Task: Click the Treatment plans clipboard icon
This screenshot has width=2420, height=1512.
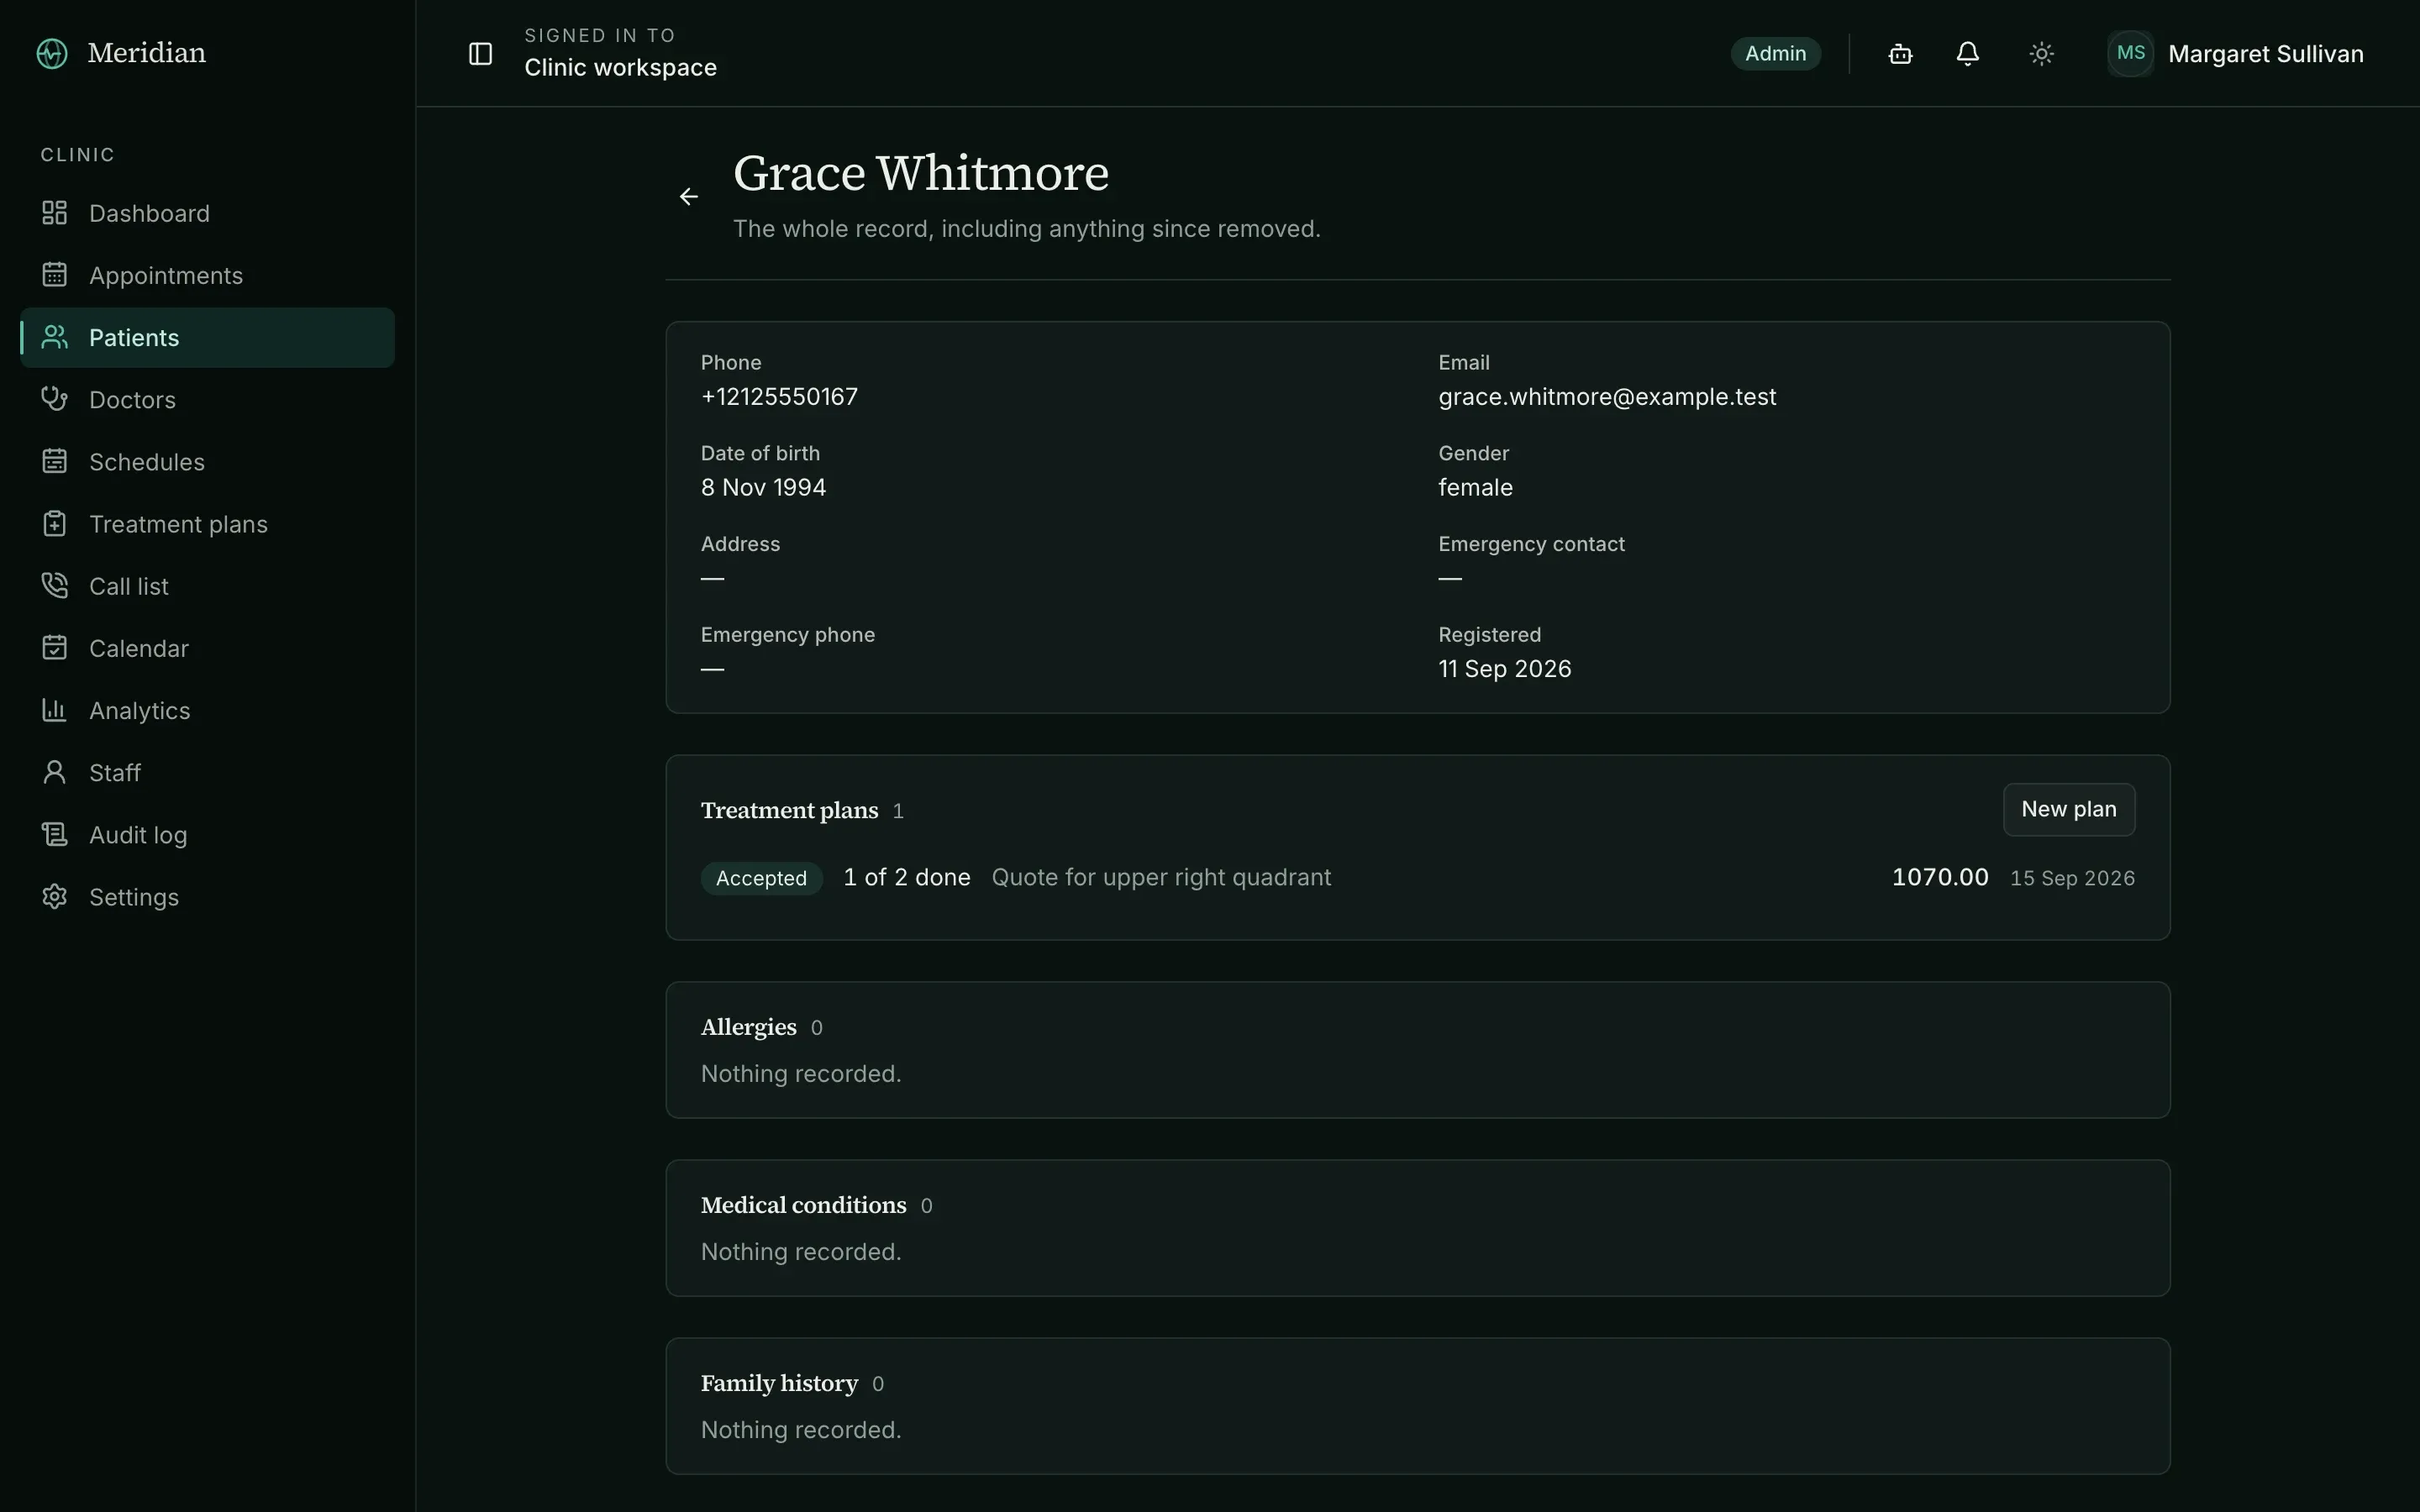Action: tap(54, 523)
